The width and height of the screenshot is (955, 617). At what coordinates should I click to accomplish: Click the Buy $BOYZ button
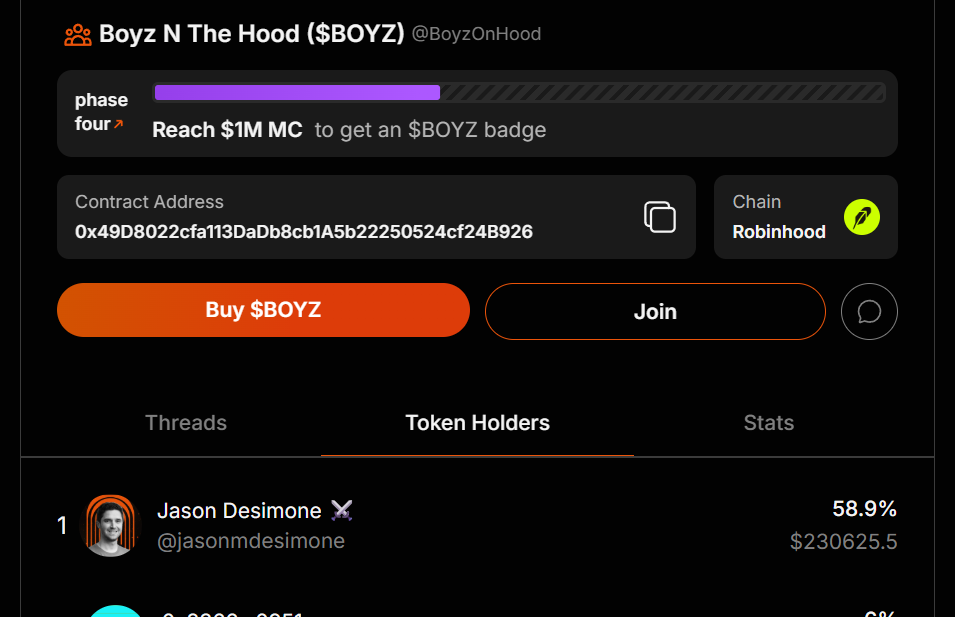263,310
